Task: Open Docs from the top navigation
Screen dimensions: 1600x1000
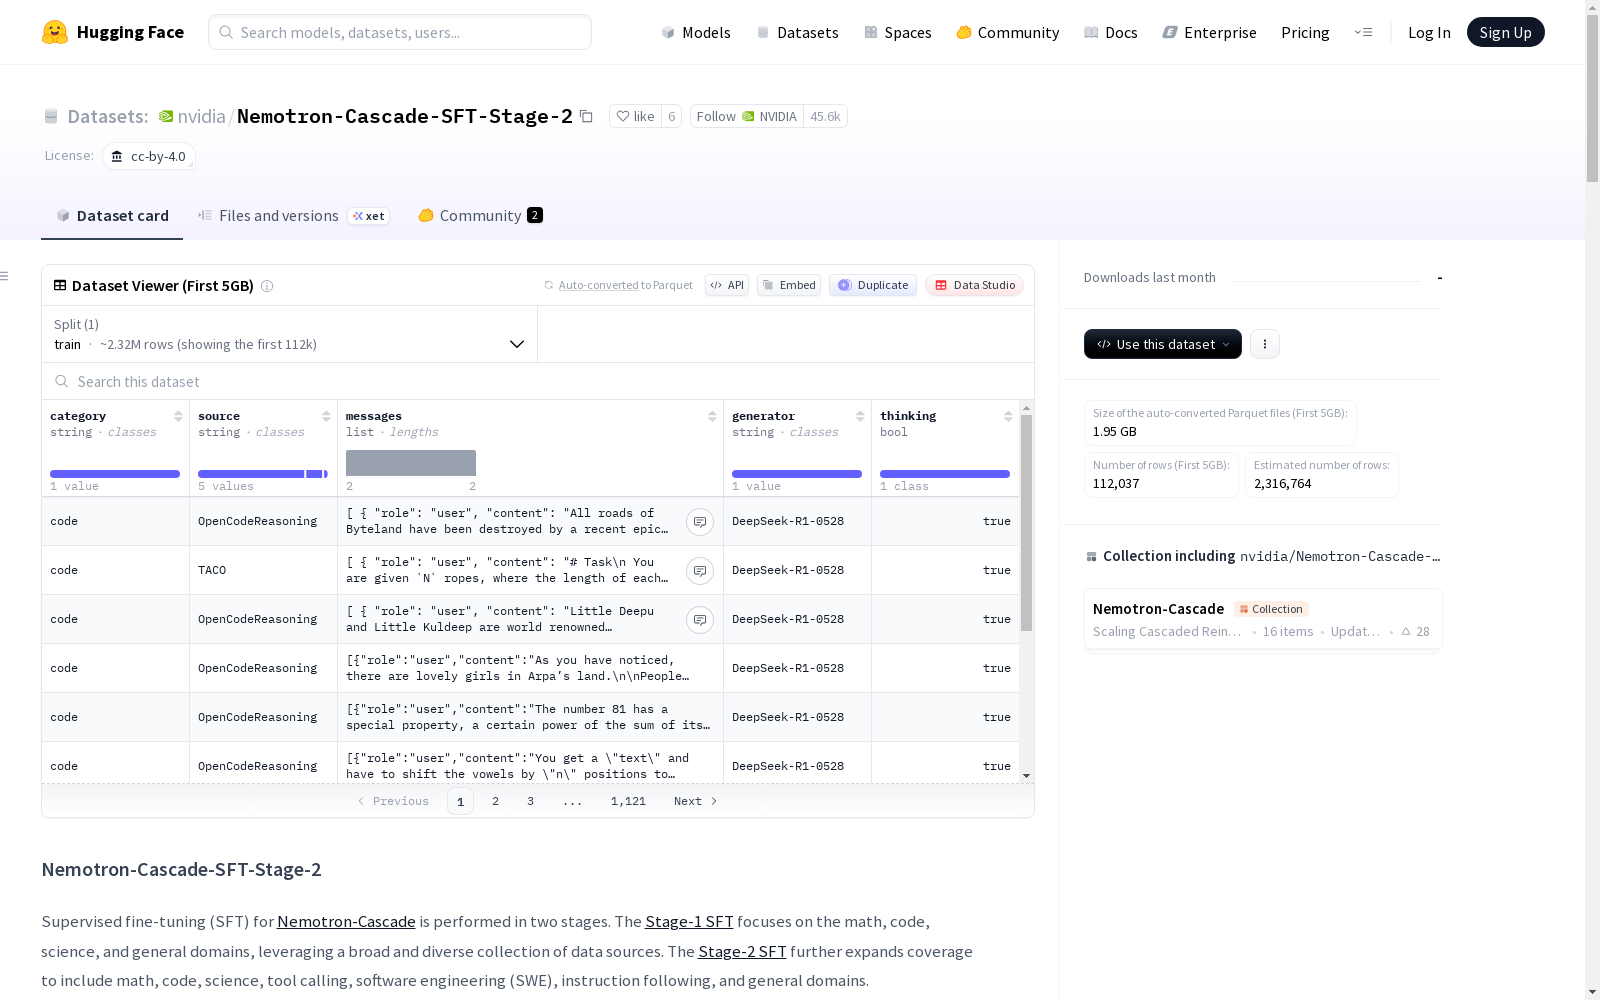Action: click(x=1110, y=32)
